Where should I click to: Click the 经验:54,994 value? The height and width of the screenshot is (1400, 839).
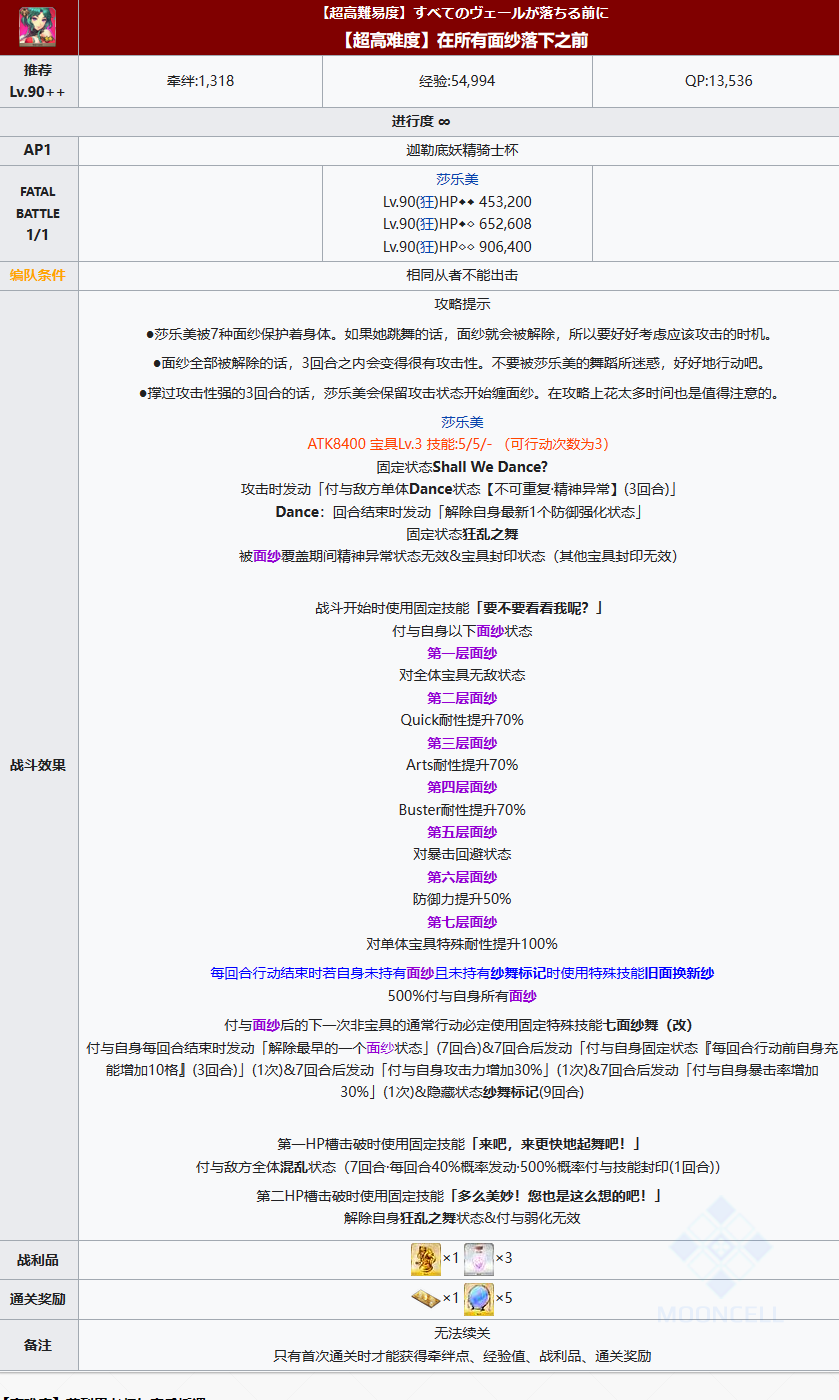click(457, 81)
